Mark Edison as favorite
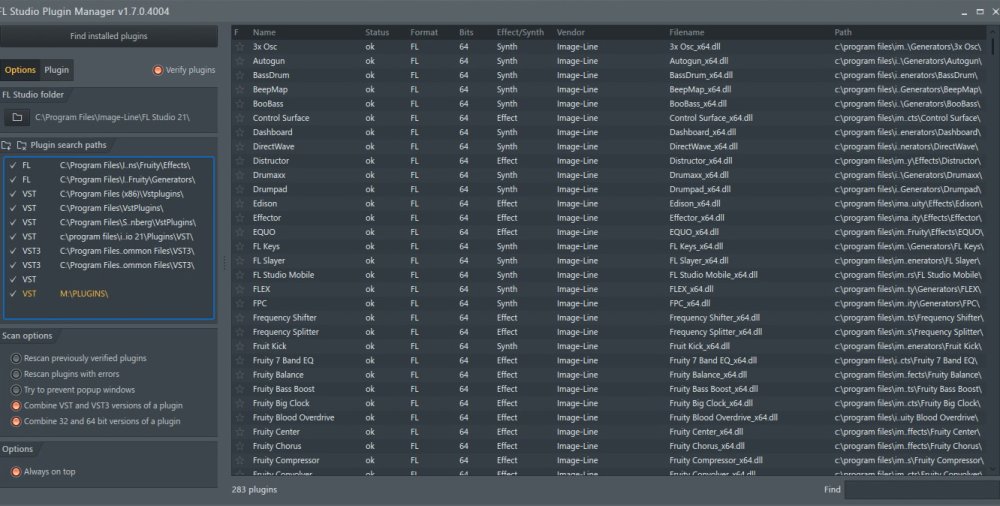Screen dimensions: 1000x506 click(x=240, y=204)
